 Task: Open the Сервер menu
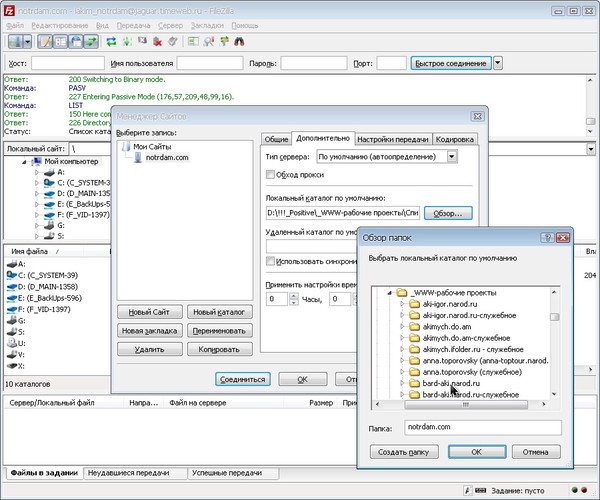pos(171,26)
